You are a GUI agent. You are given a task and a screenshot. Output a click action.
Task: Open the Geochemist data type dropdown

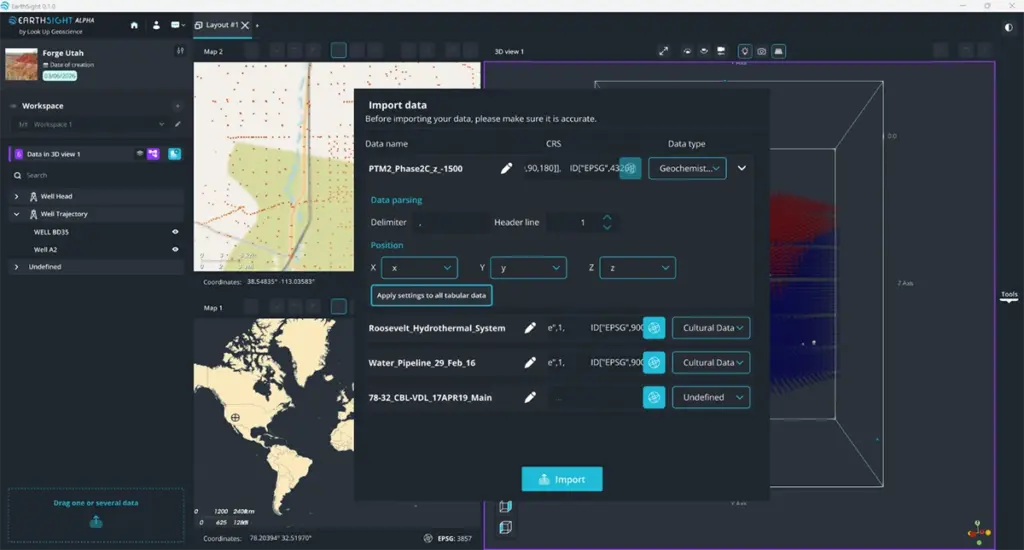(687, 169)
